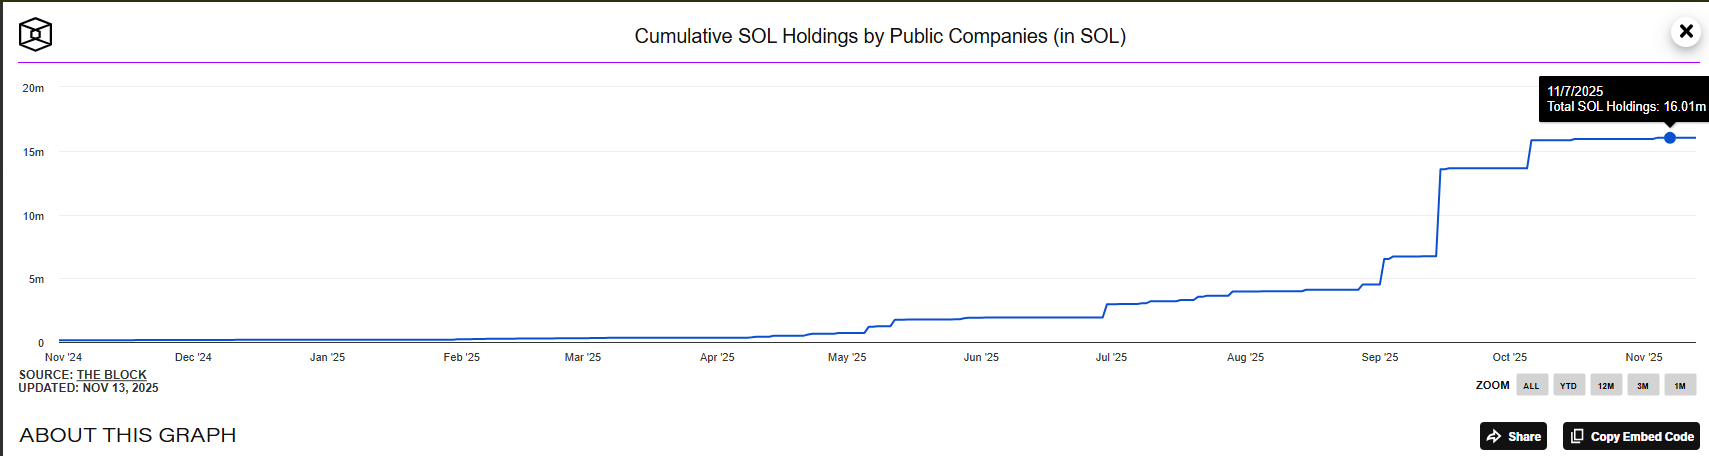Click the Sep '25 x-axis label

click(1379, 357)
